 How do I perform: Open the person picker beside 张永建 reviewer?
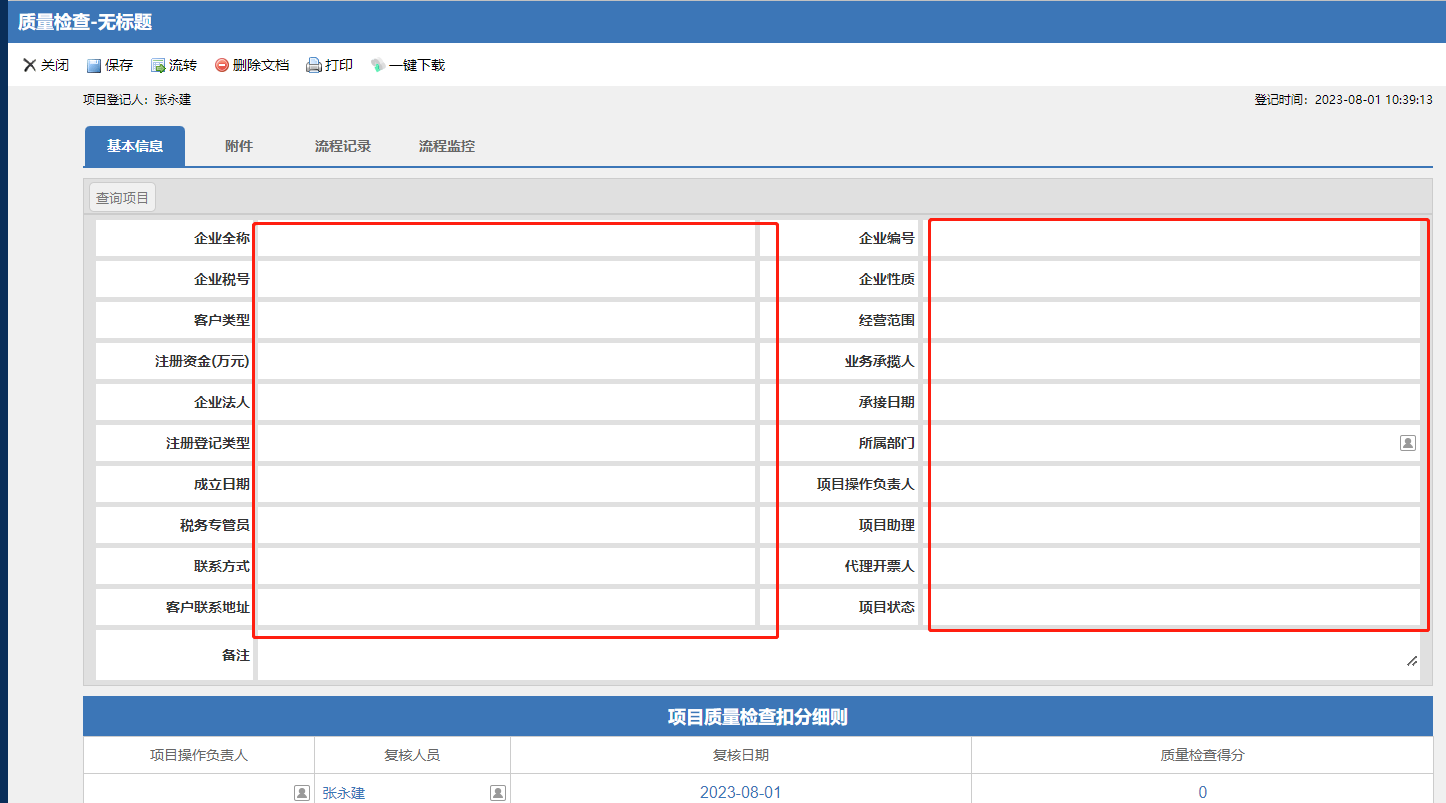click(x=498, y=793)
